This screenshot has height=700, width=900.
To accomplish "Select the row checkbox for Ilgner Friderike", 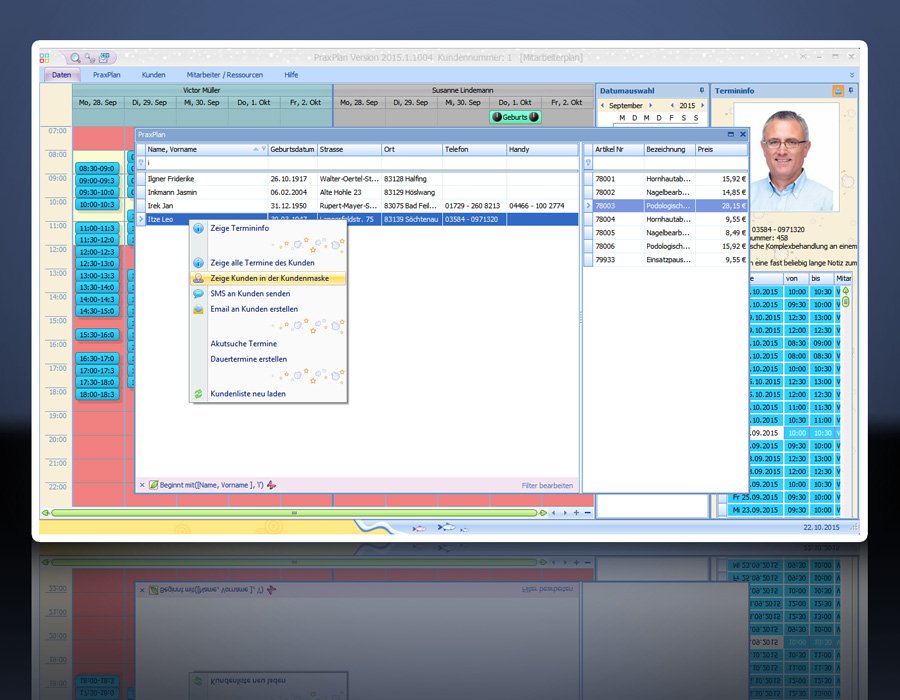I will pos(141,179).
